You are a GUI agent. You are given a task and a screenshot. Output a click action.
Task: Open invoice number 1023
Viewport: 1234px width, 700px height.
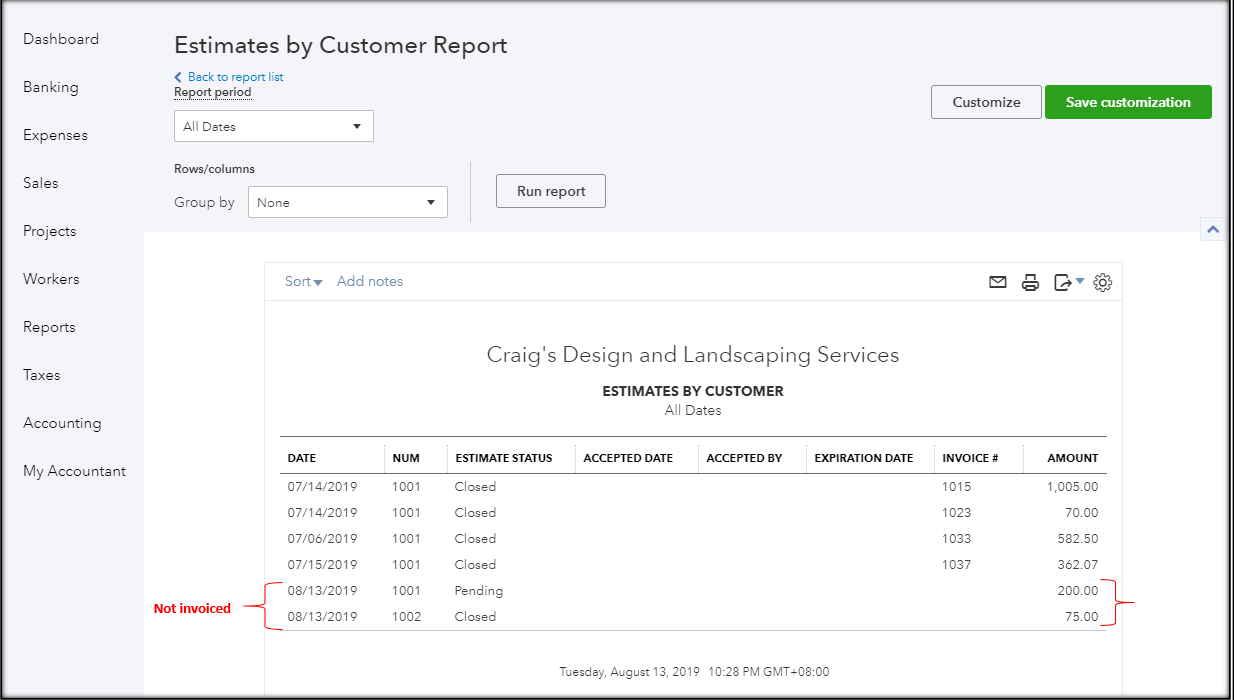point(956,513)
